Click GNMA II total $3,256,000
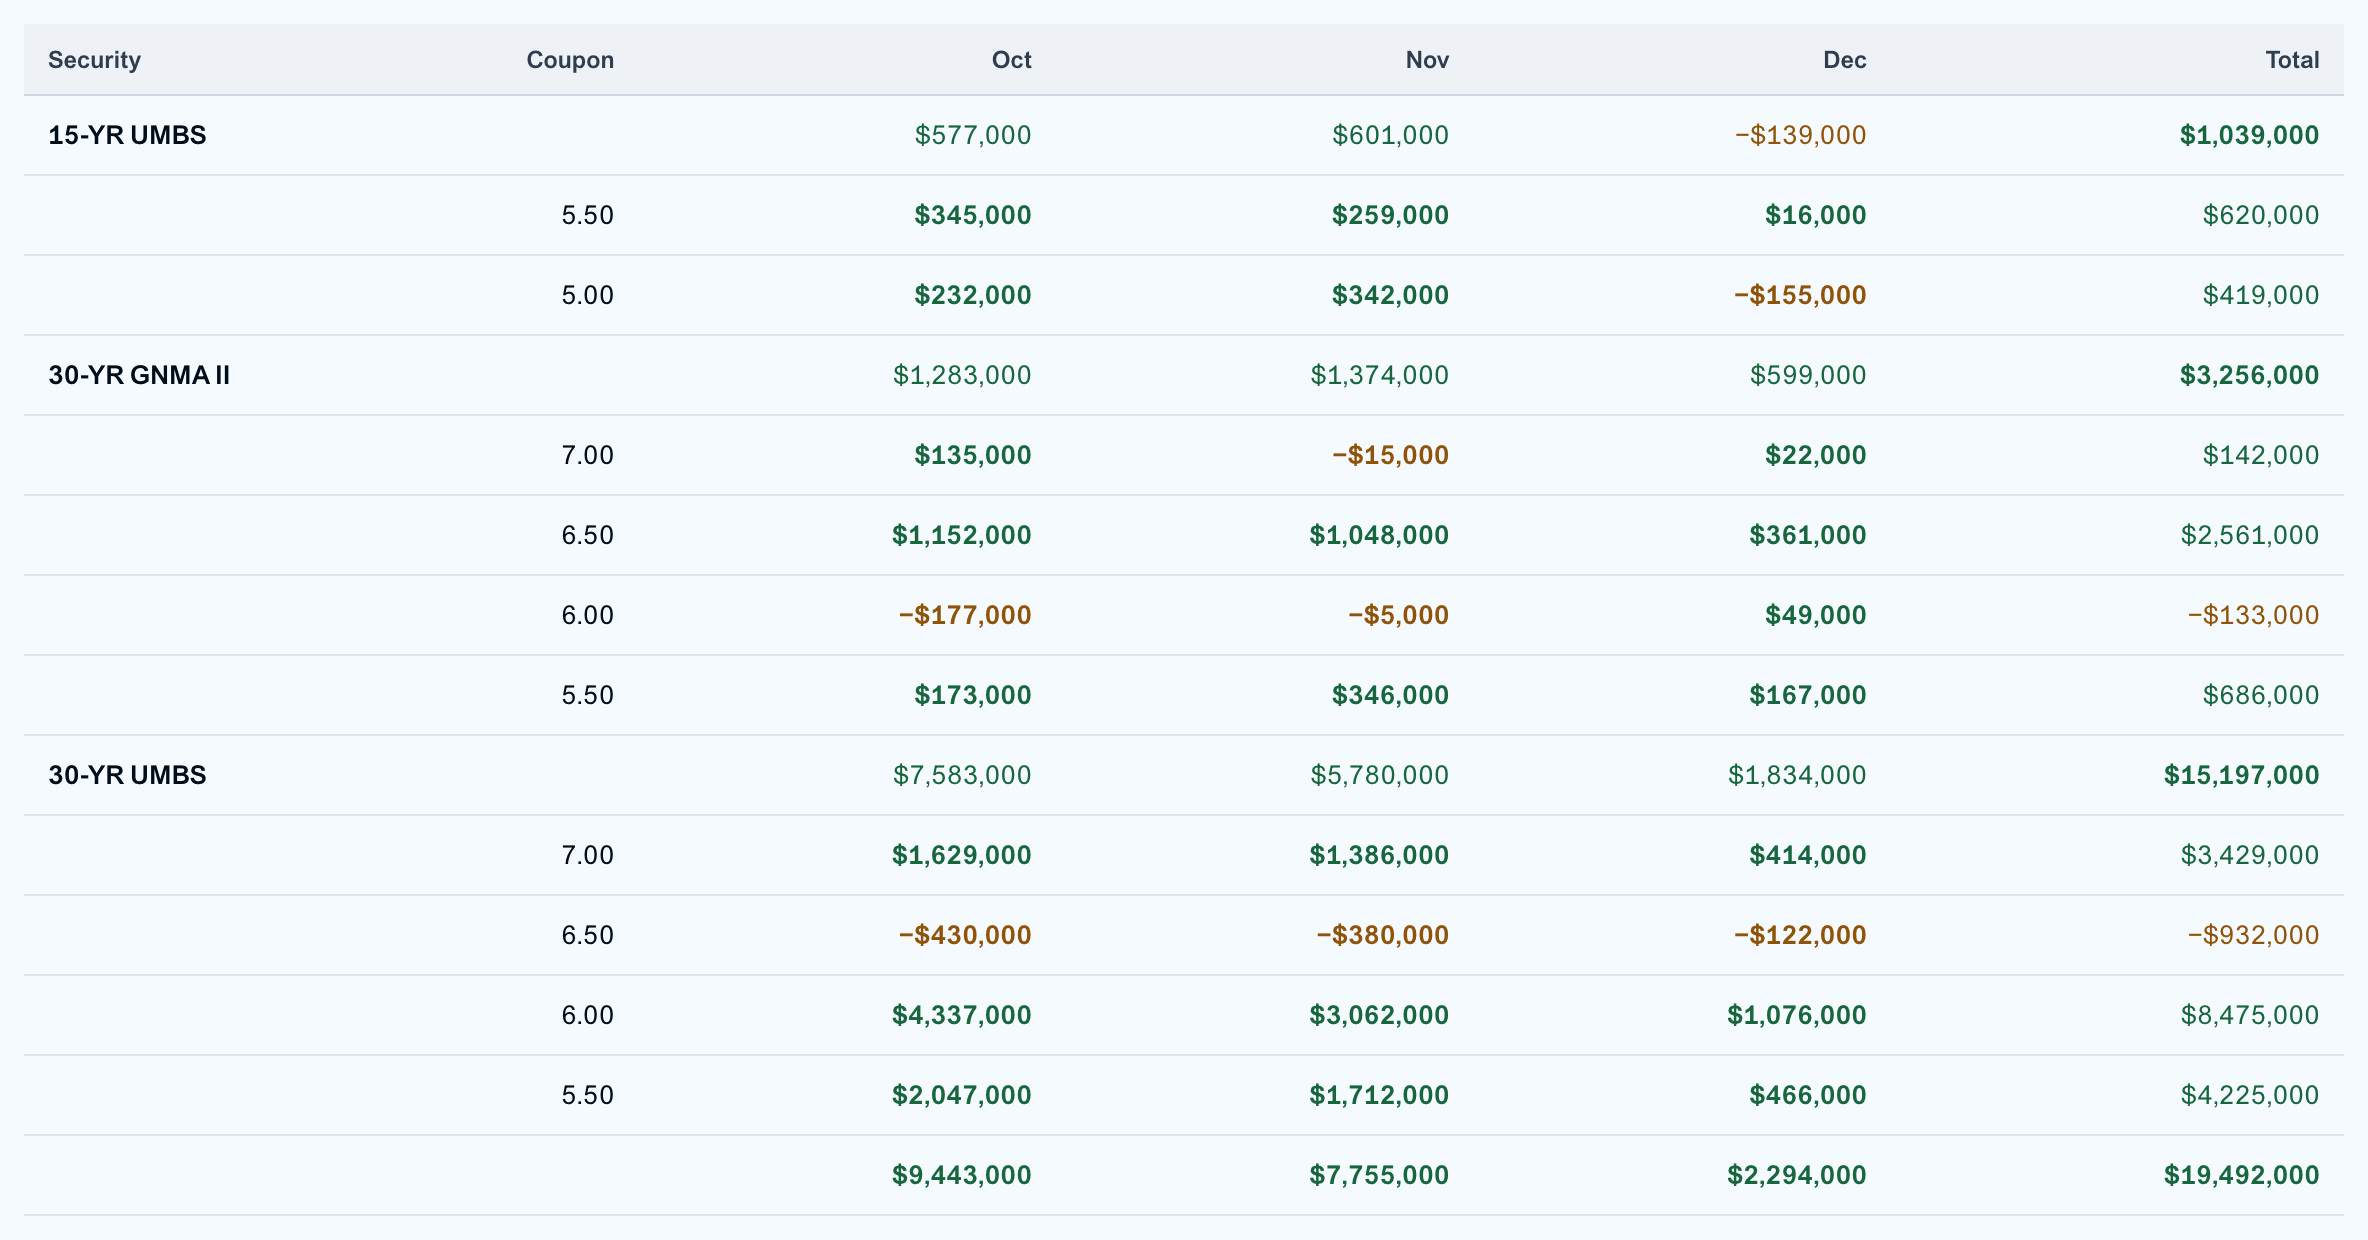This screenshot has width=2368, height=1240. pos(2249,375)
